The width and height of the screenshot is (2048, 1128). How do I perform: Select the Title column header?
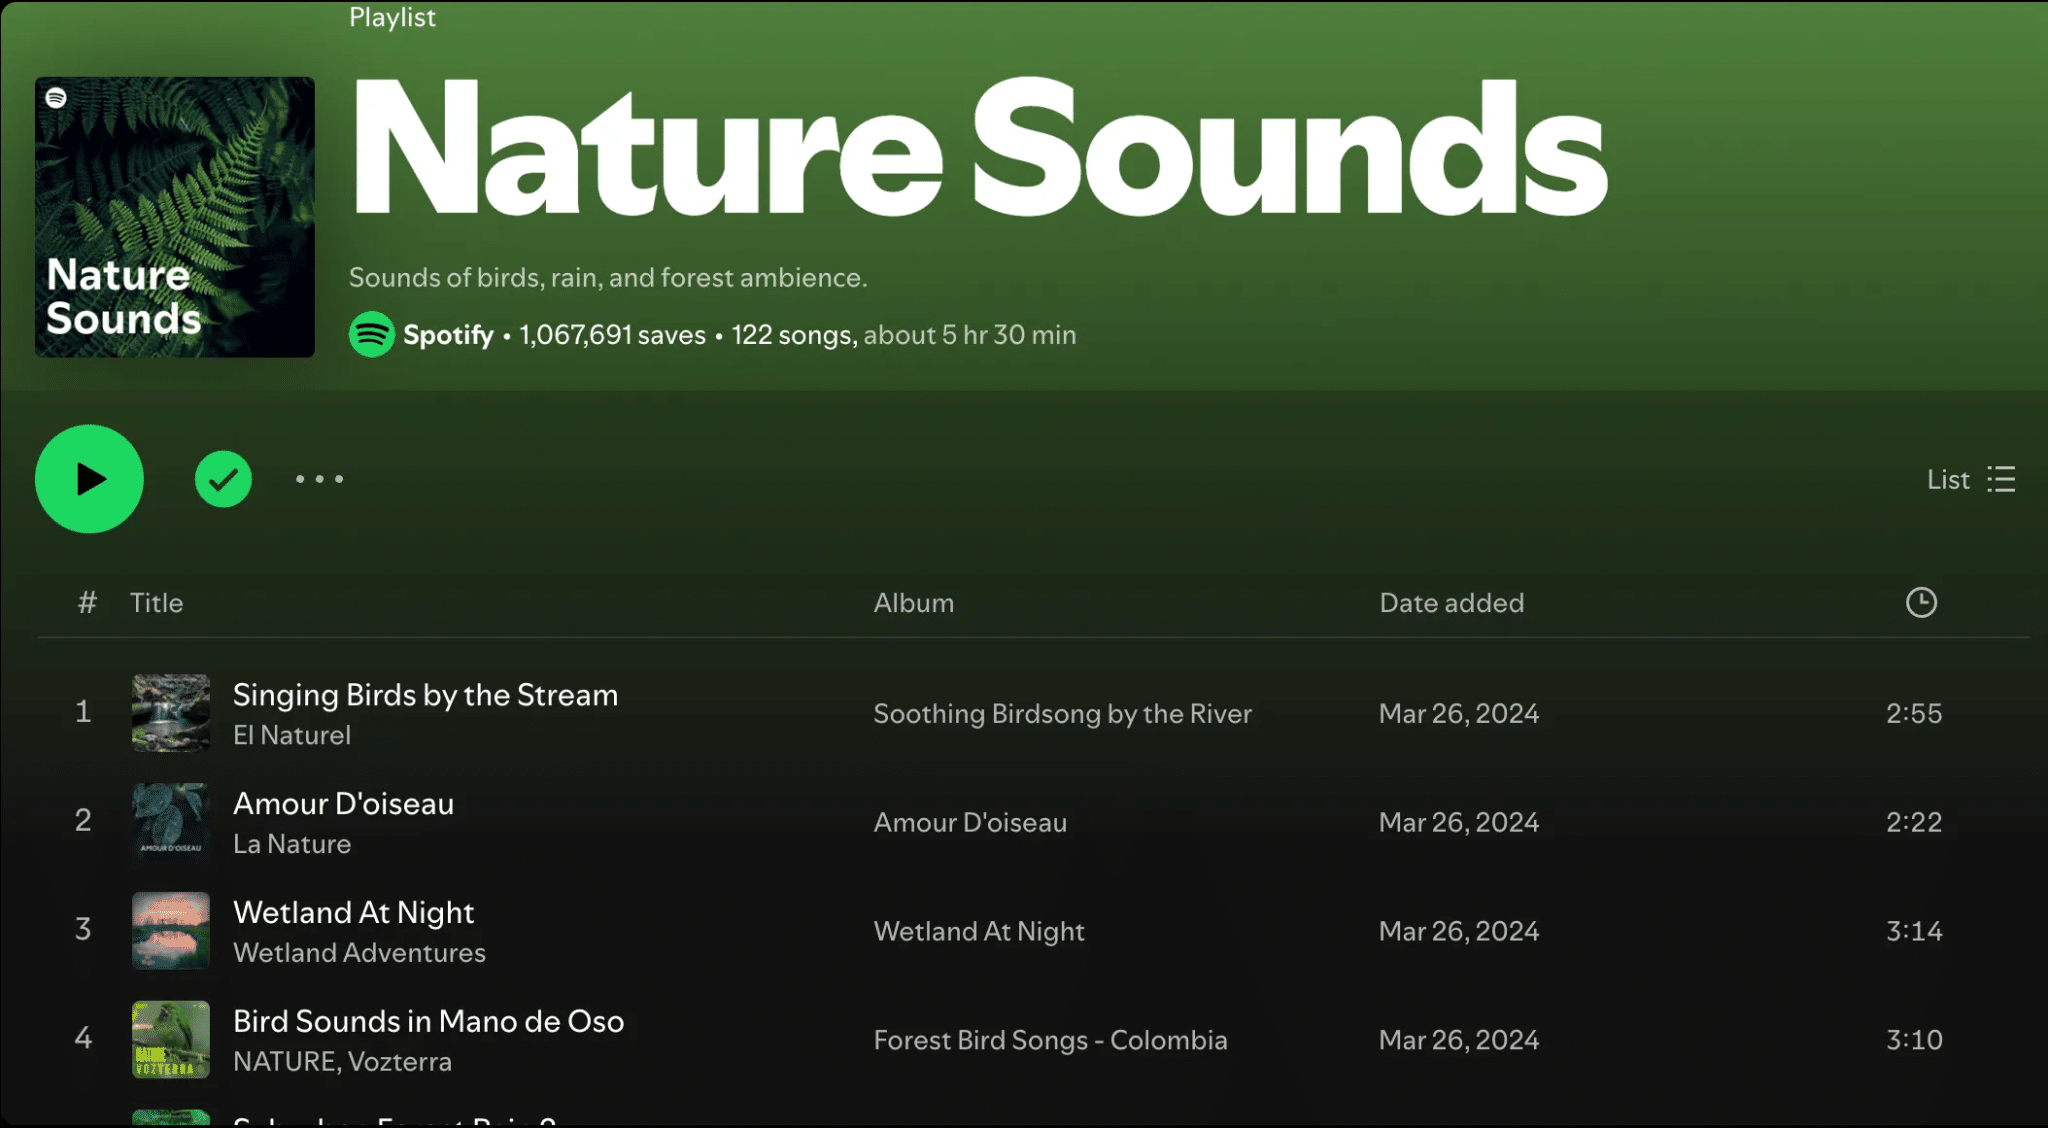click(156, 602)
